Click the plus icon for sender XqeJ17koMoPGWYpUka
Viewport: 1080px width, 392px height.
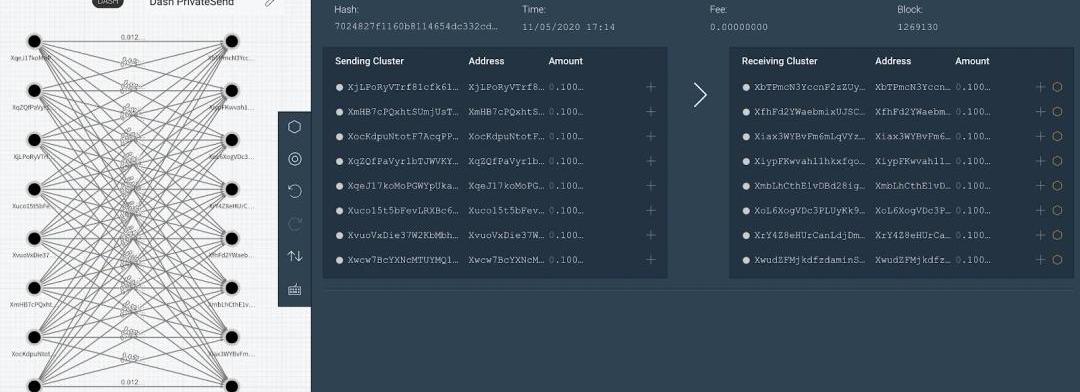point(650,186)
